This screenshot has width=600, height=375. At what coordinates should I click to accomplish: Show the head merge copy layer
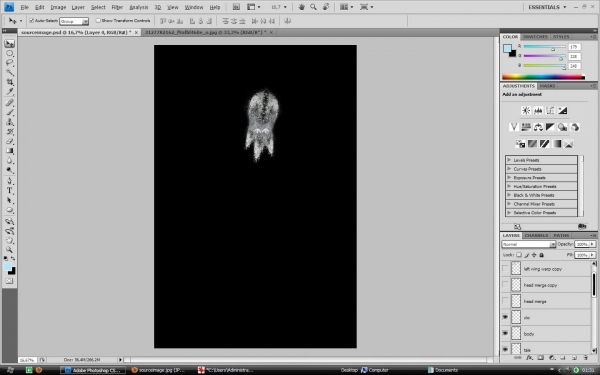point(505,285)
